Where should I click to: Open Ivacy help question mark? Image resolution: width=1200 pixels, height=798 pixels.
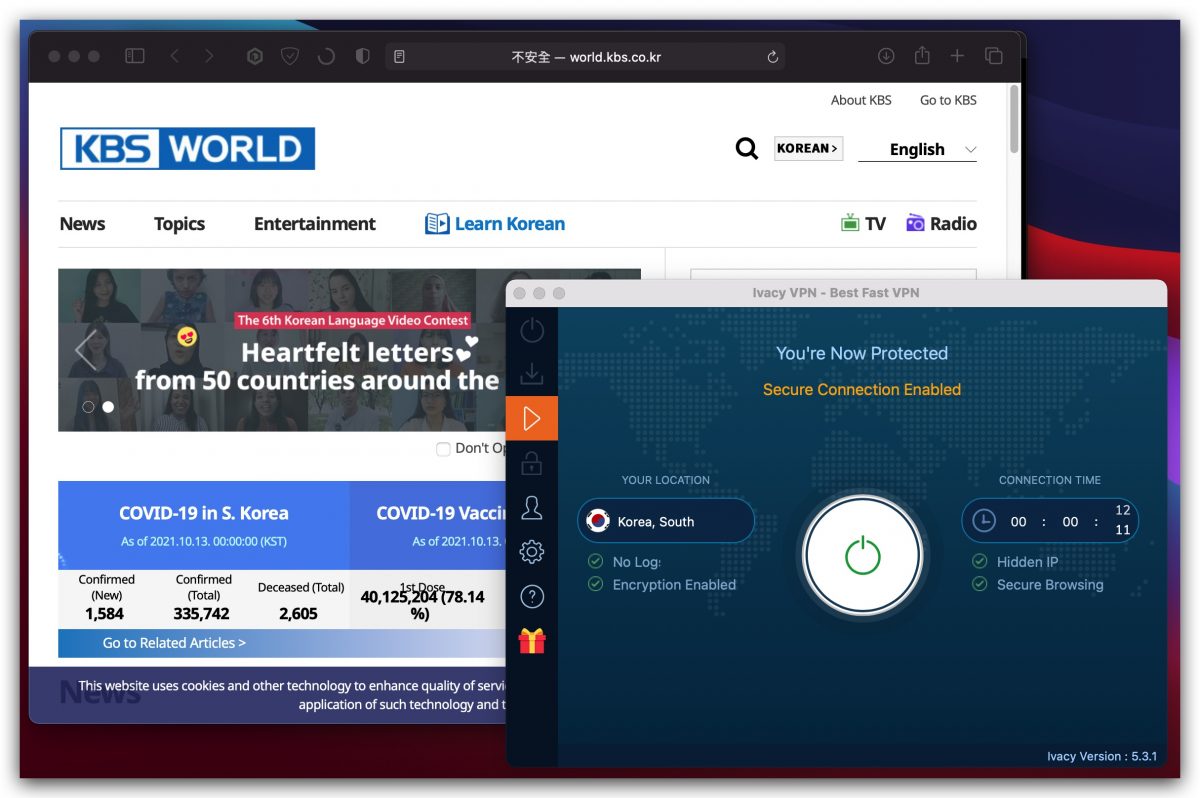[532, 597]
